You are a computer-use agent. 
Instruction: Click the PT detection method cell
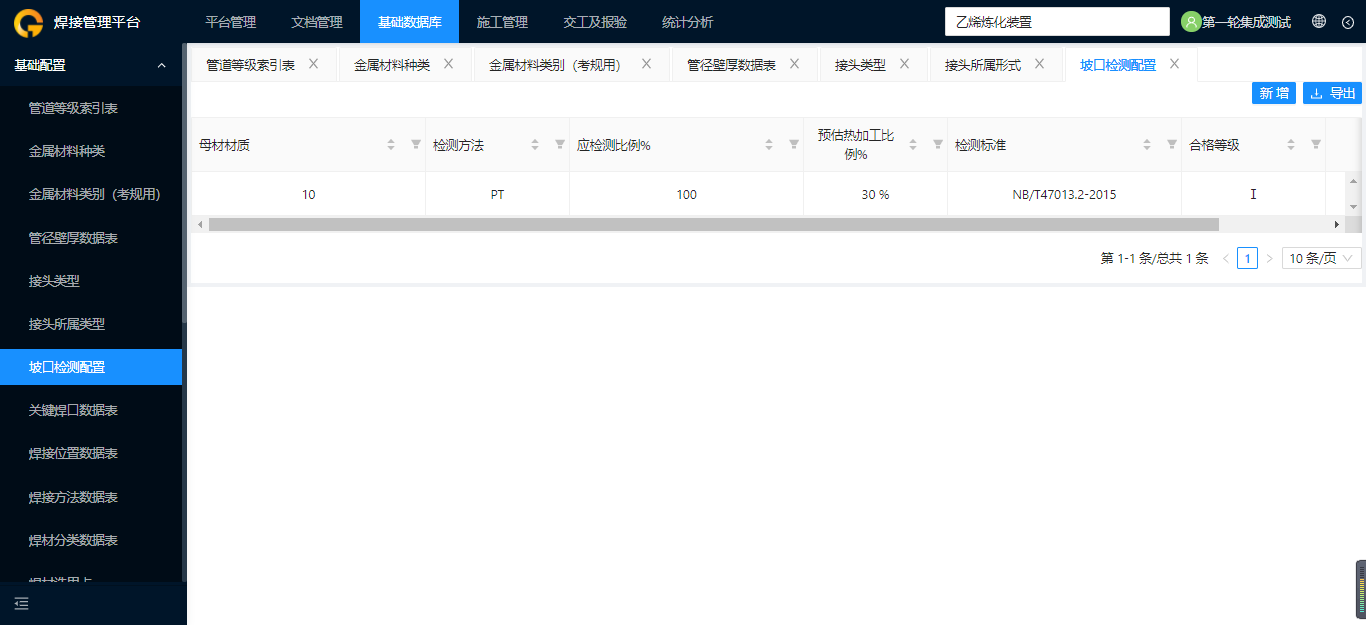pyautogui.click(x=497, y=195)
